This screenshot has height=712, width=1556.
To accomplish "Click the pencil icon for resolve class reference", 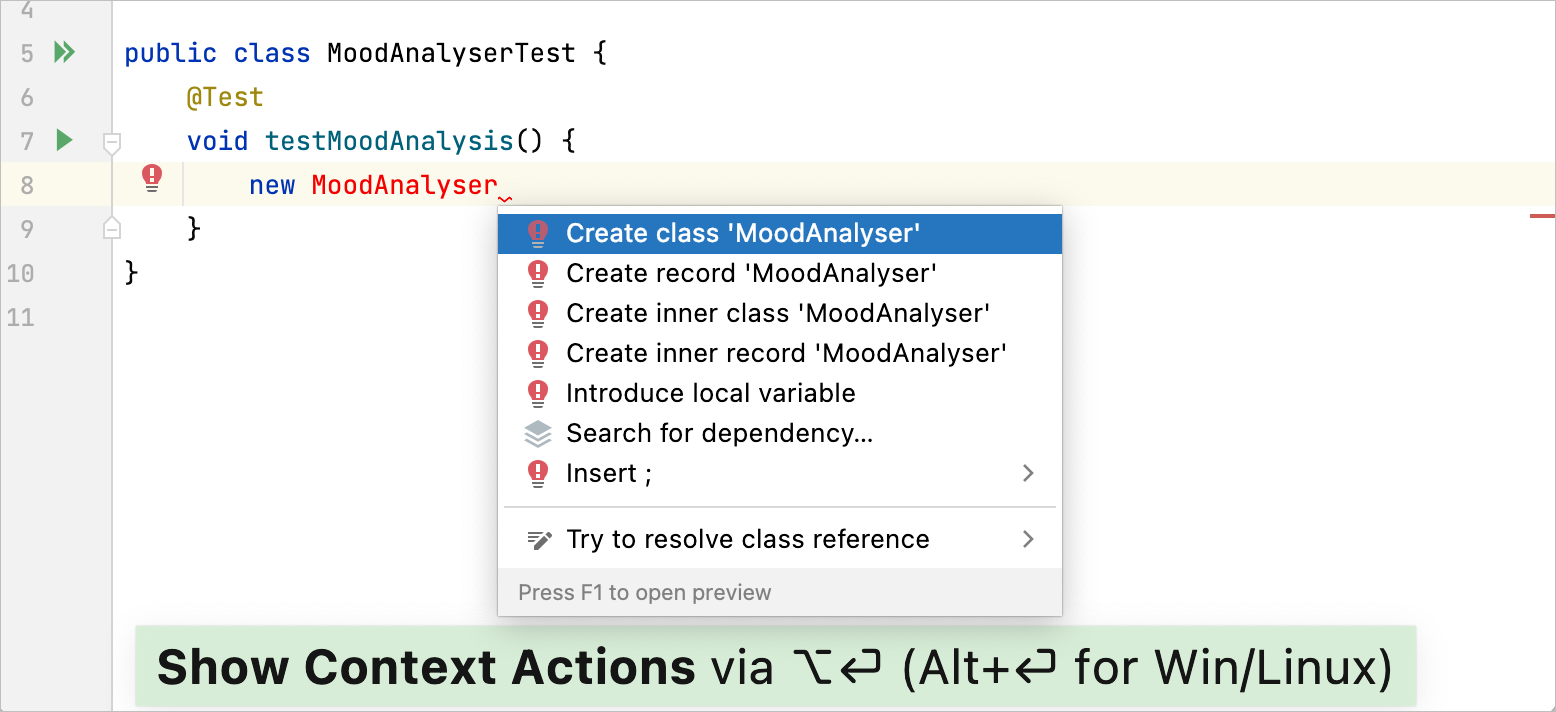I will tap(539, 540).
